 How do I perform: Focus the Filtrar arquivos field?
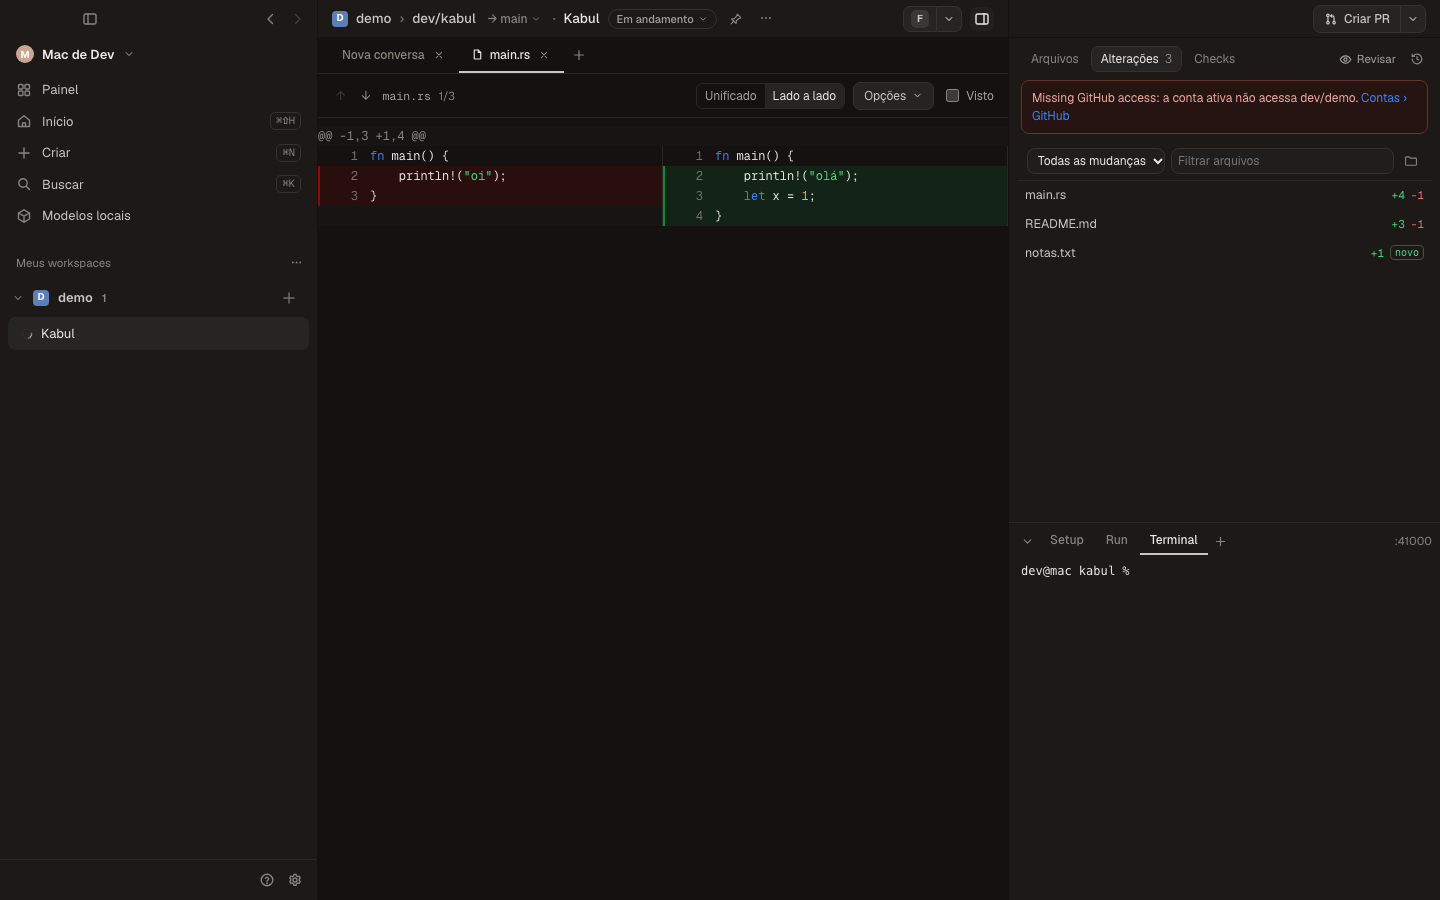1282,161
